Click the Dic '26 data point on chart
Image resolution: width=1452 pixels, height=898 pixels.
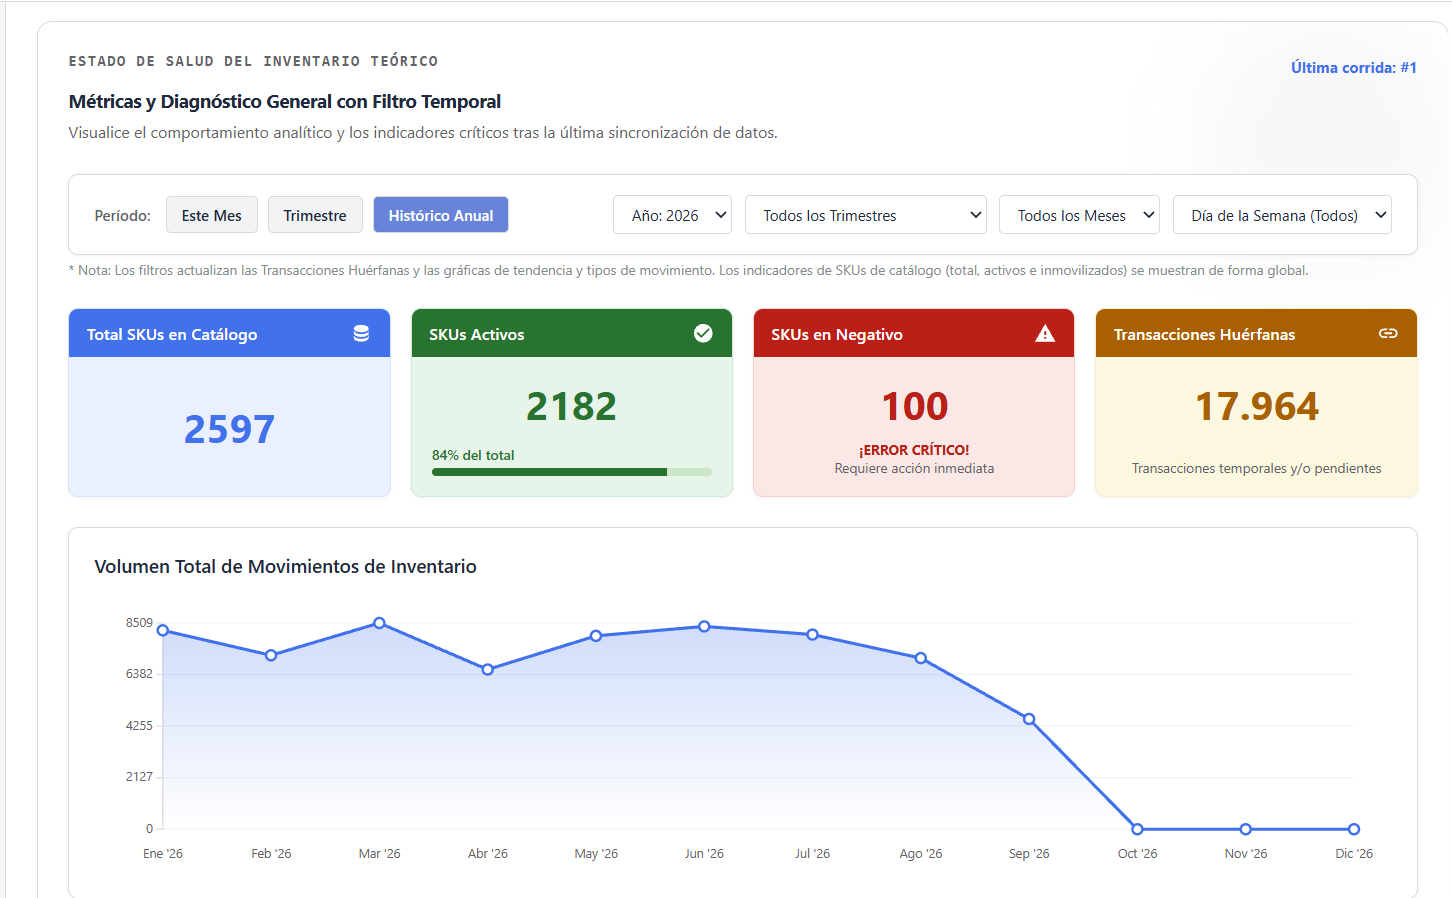click(1354, 829)
